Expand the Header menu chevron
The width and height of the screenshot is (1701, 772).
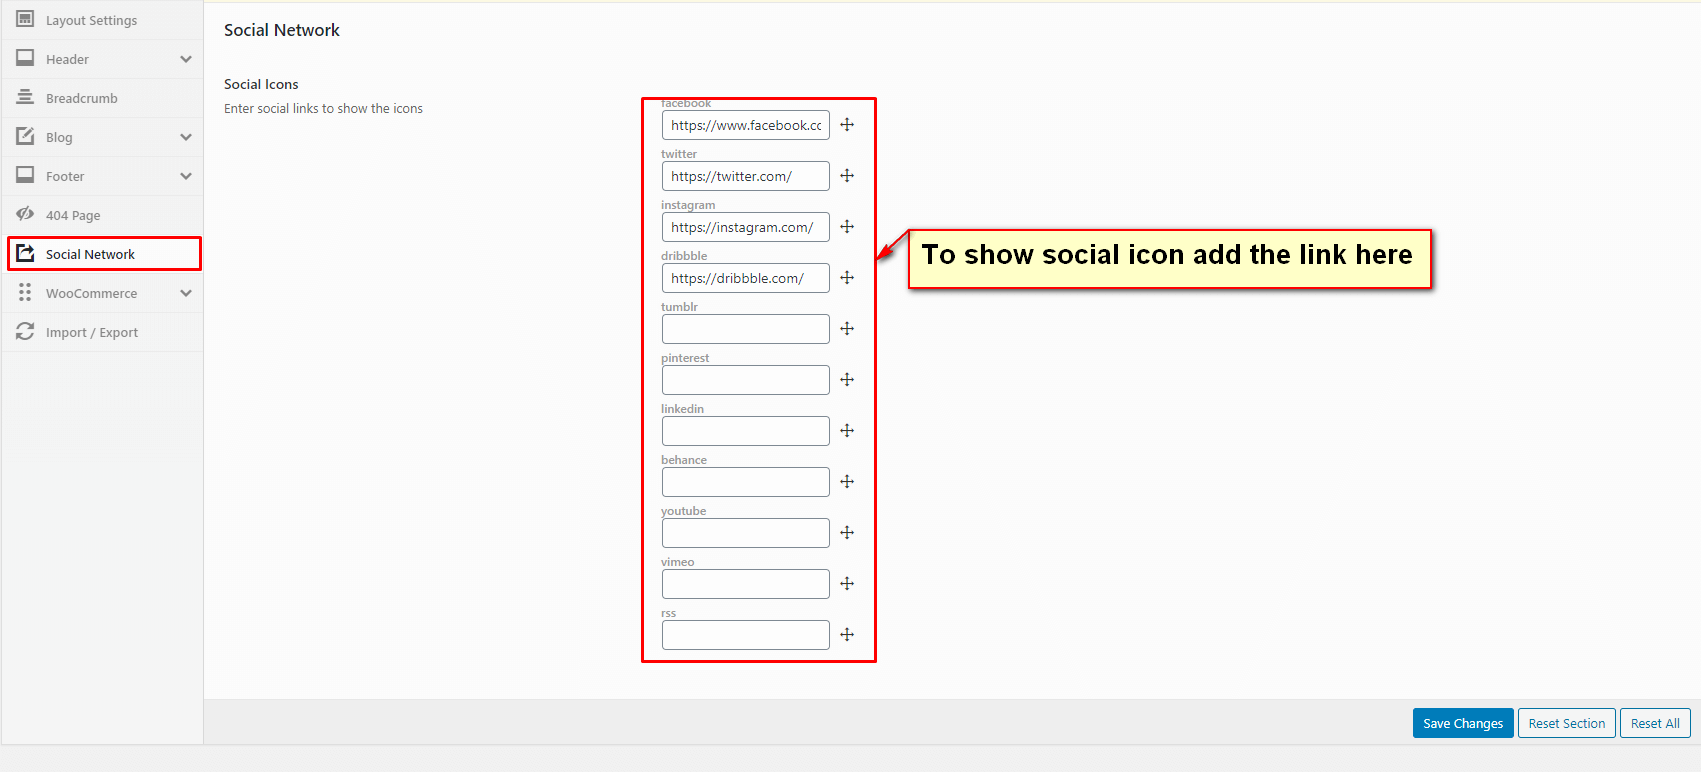click(186, 59)
